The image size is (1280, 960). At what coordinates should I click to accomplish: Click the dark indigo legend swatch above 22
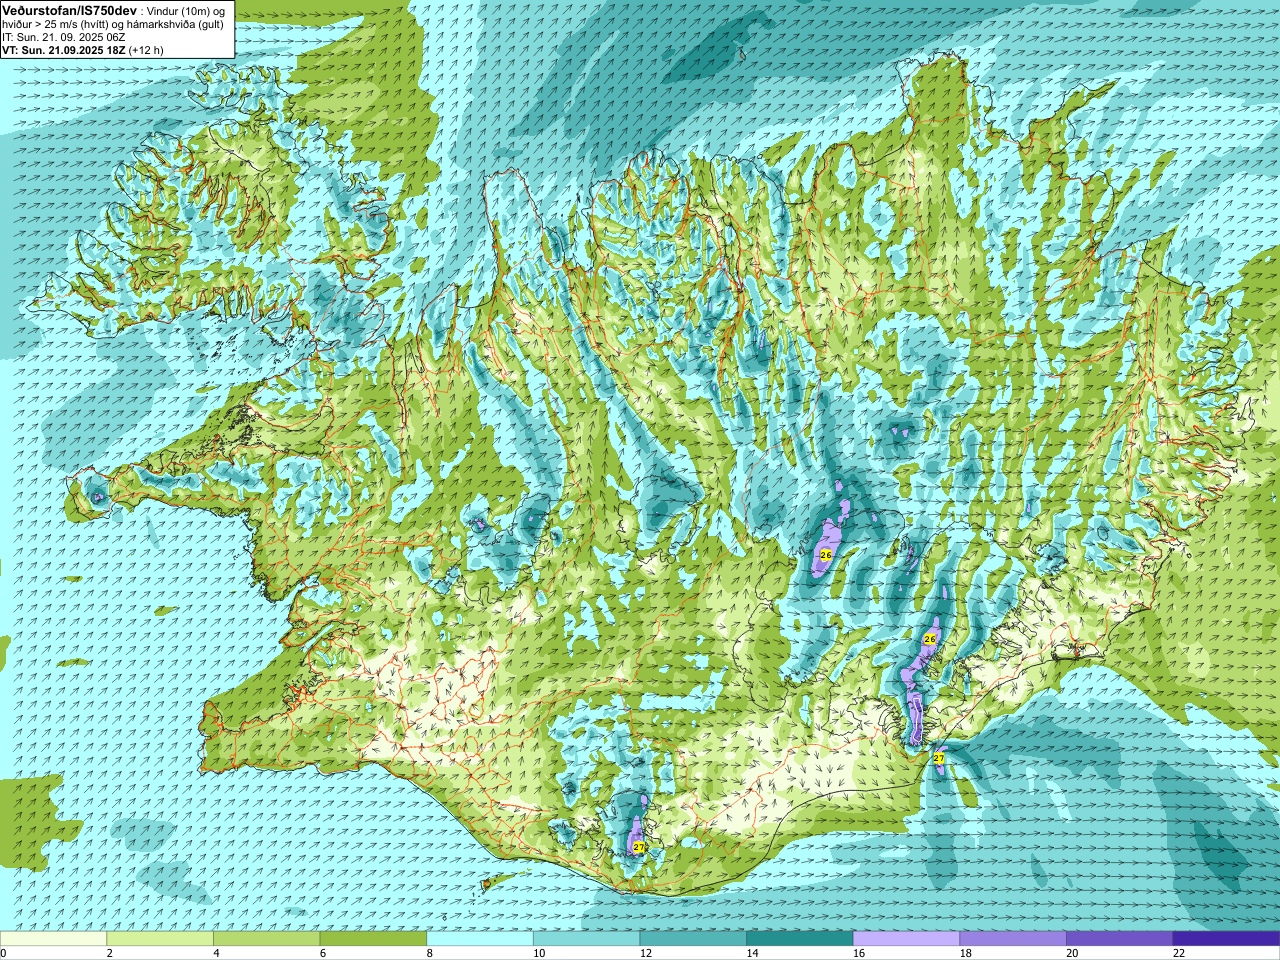pos(1226,939)
